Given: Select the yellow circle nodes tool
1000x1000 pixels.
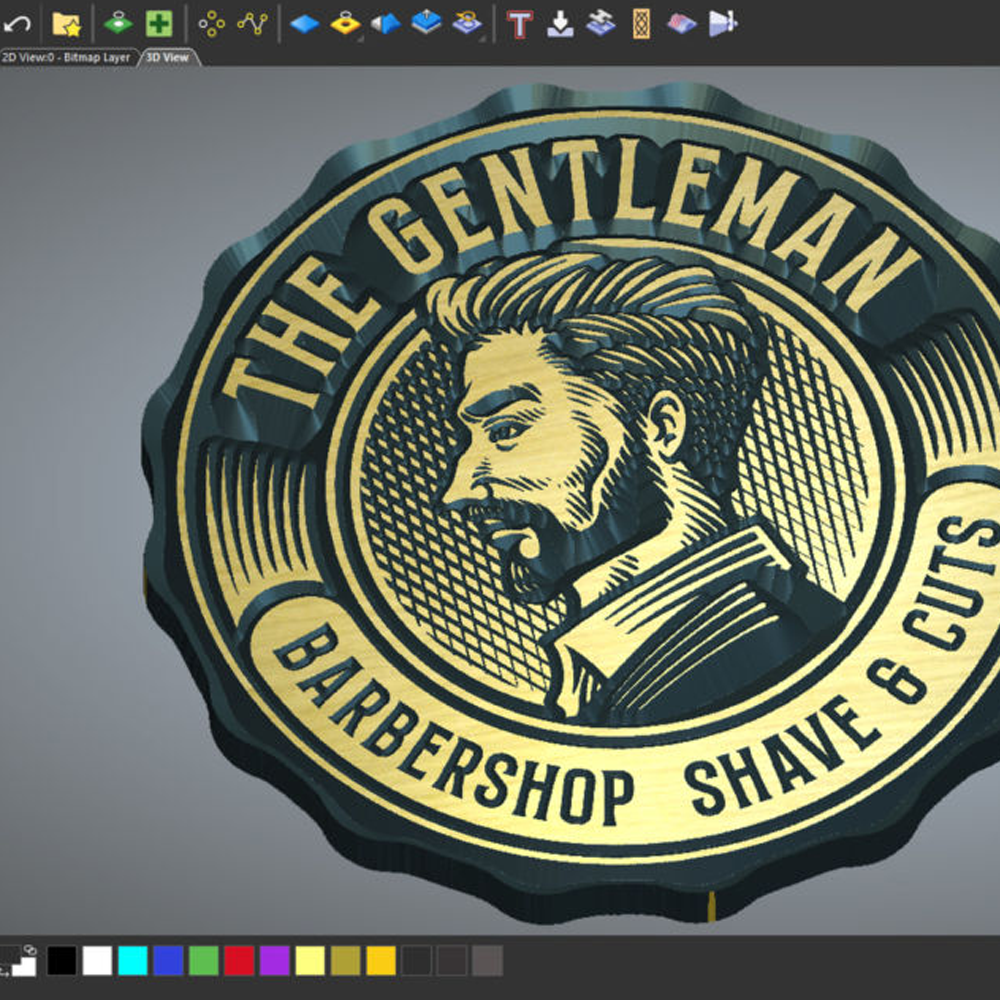Looking at the screenshot, I should coord(211,23).
